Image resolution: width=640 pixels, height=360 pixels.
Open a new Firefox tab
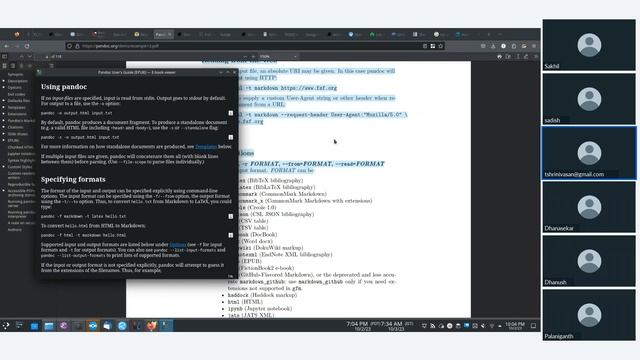489,35
